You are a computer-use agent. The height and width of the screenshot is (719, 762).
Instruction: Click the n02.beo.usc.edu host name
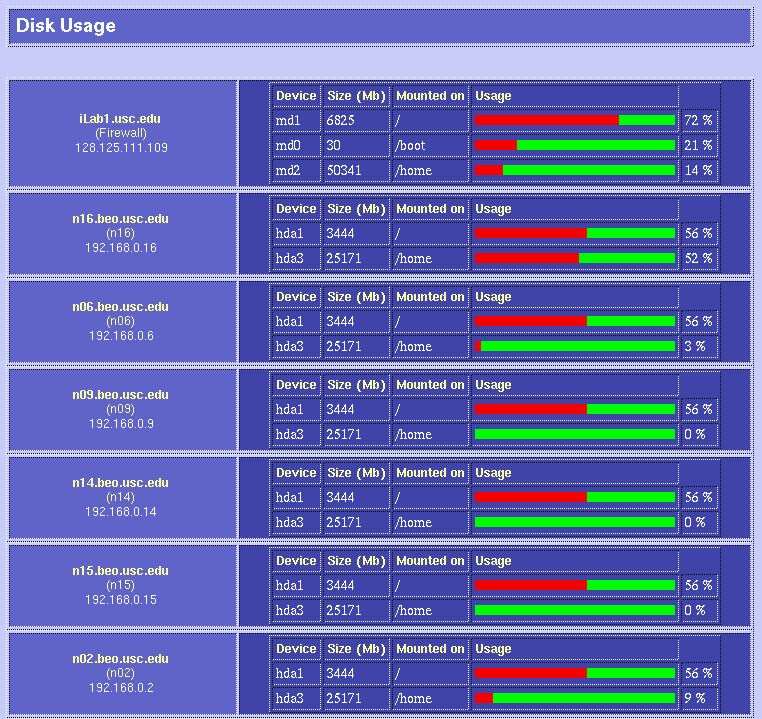point(120,659)
